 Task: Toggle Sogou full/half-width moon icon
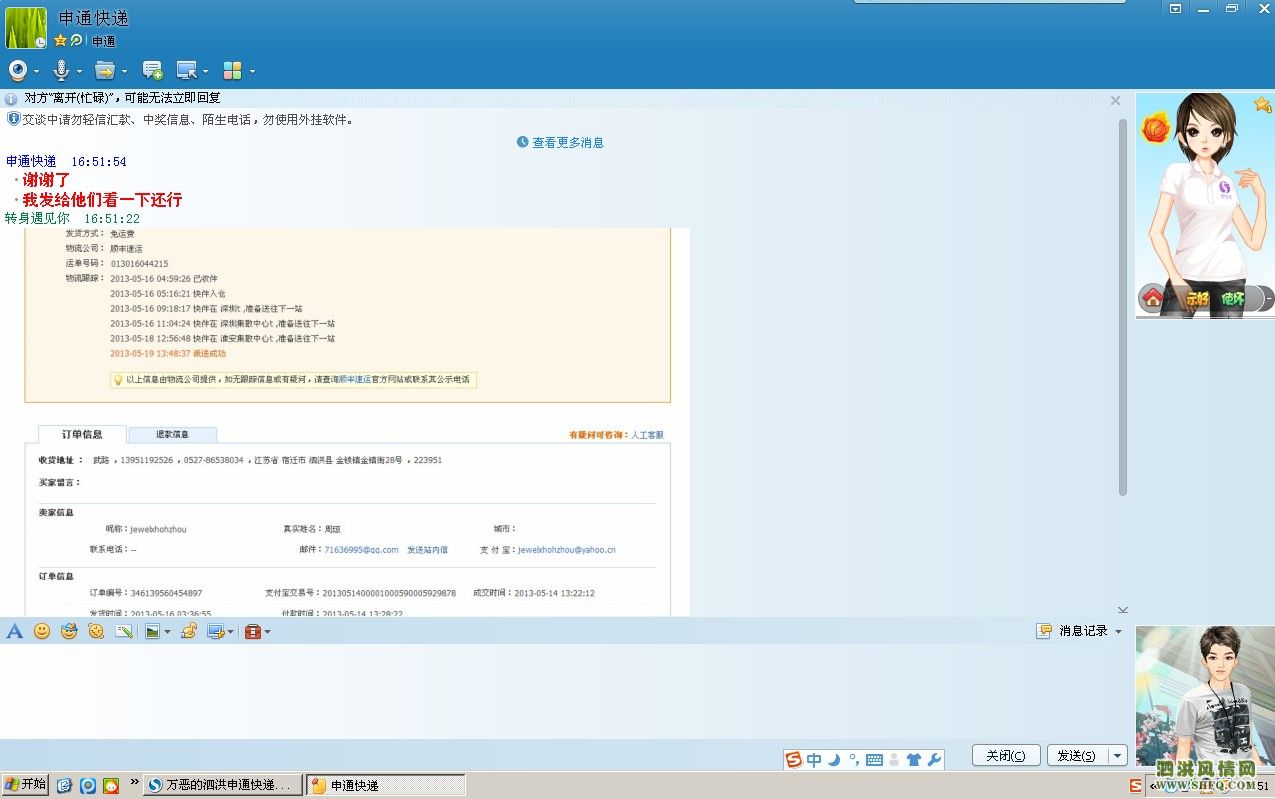tap(834, 760)
